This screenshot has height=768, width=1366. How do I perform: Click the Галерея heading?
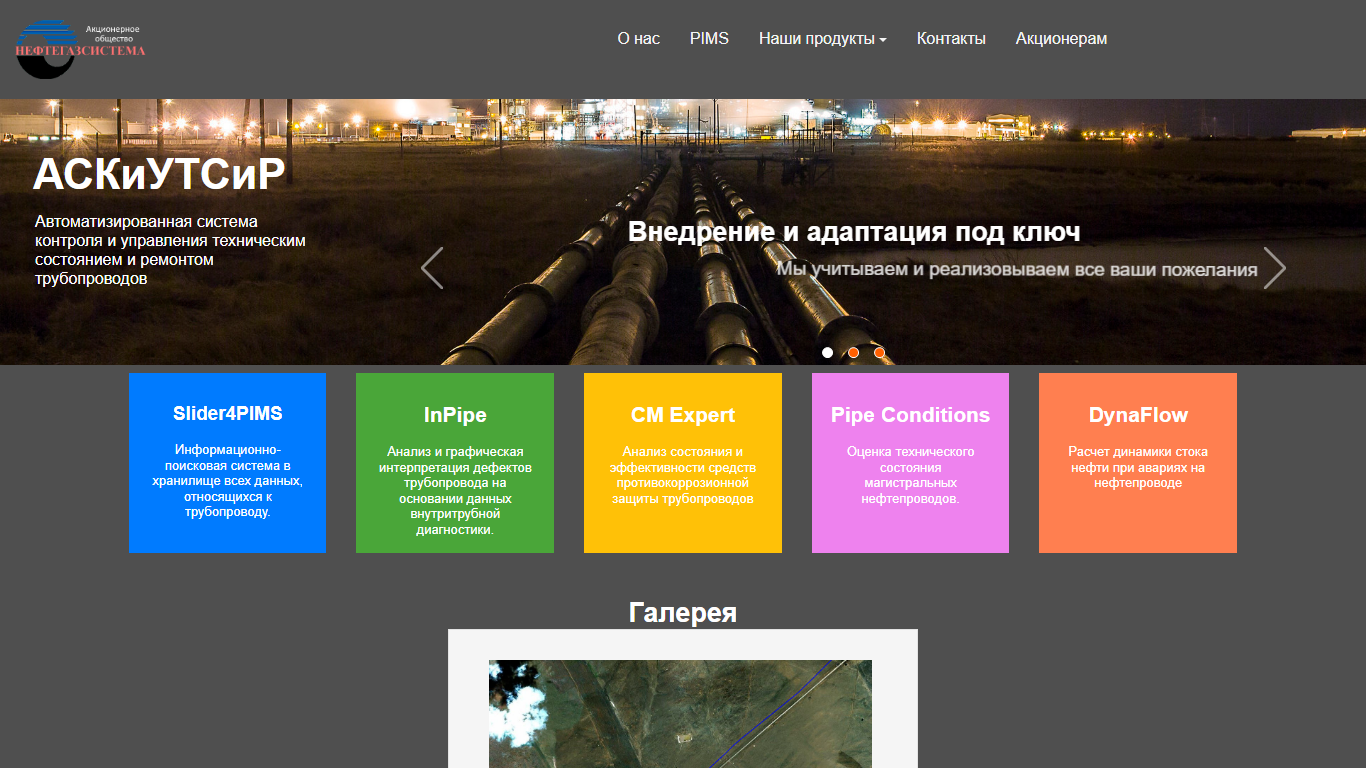[x=683, y=612]
